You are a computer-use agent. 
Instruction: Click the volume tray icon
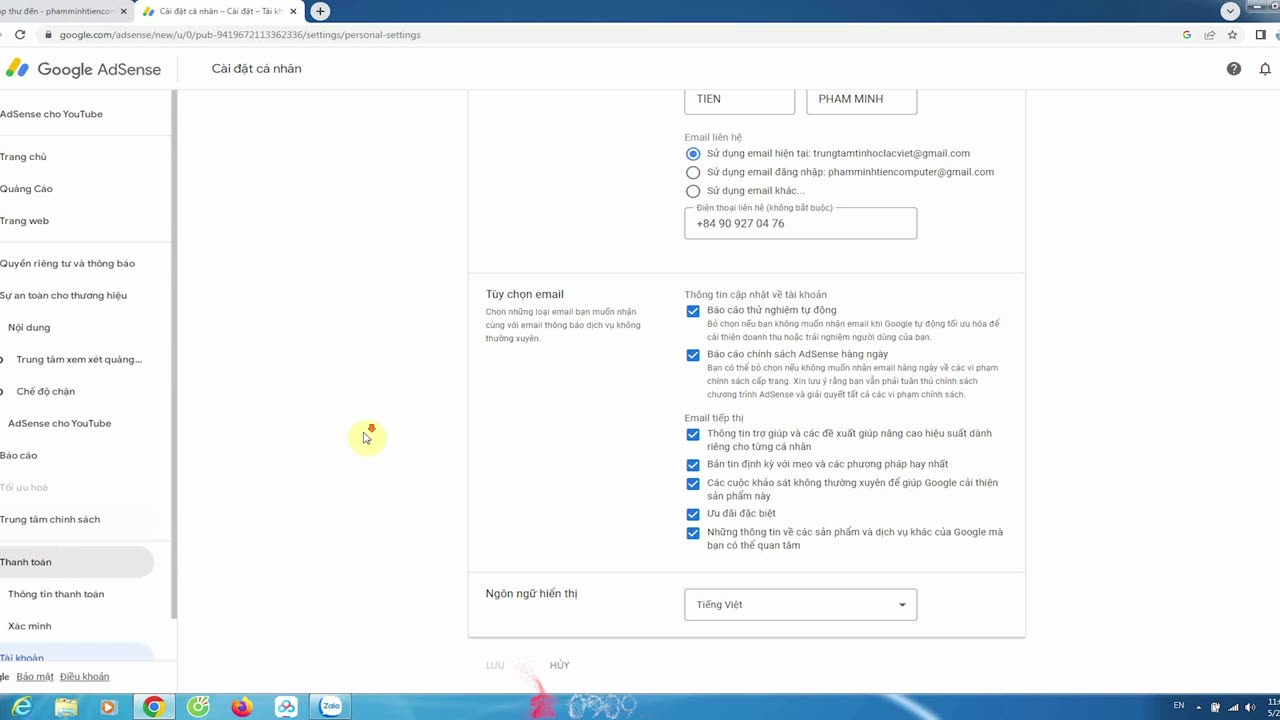tap(1249, 707)
